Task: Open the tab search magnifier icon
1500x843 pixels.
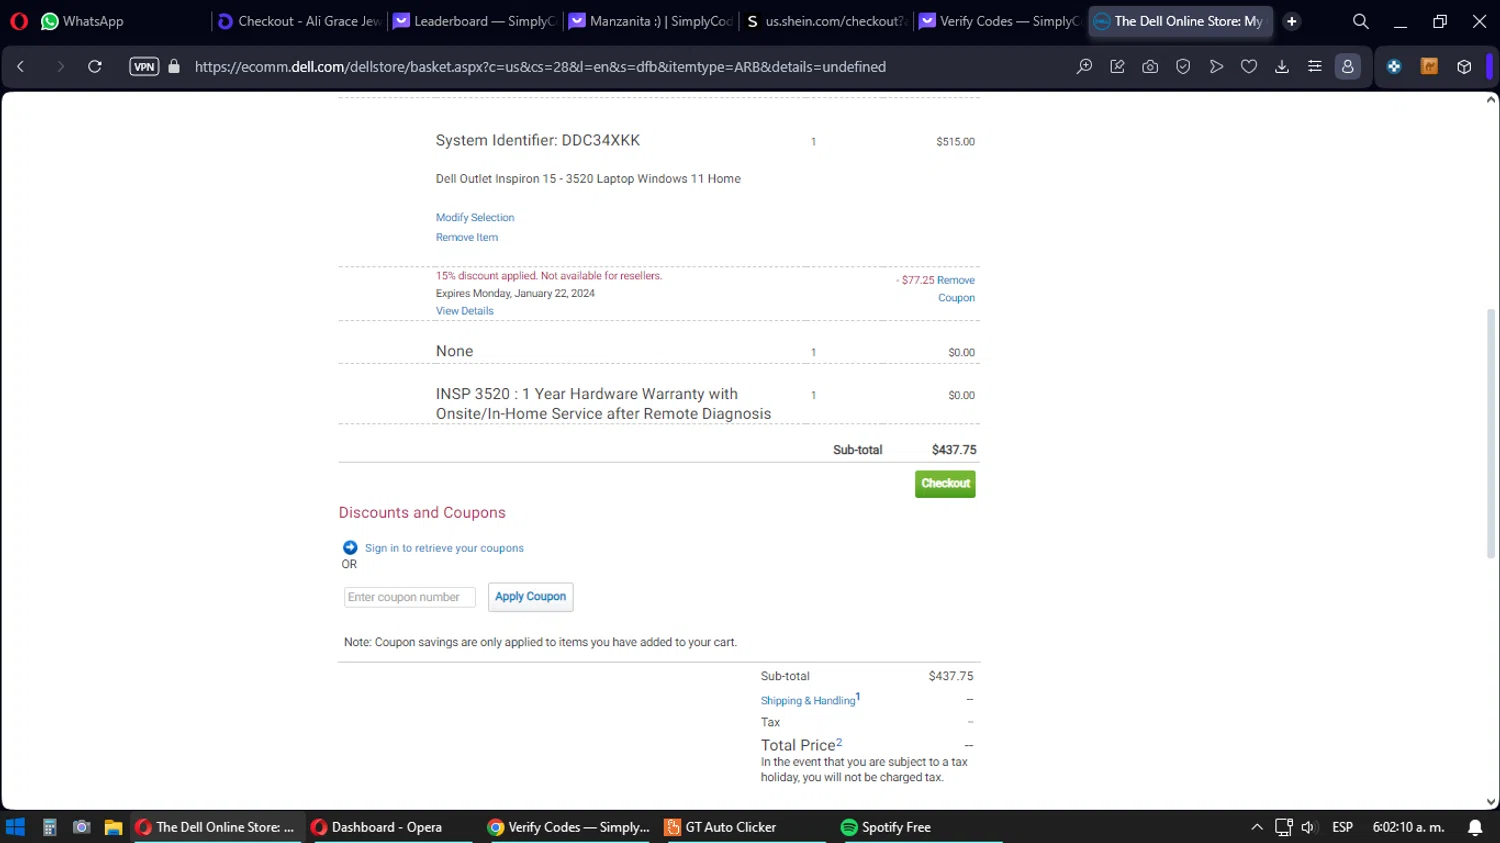Action: pos(1360,21)
